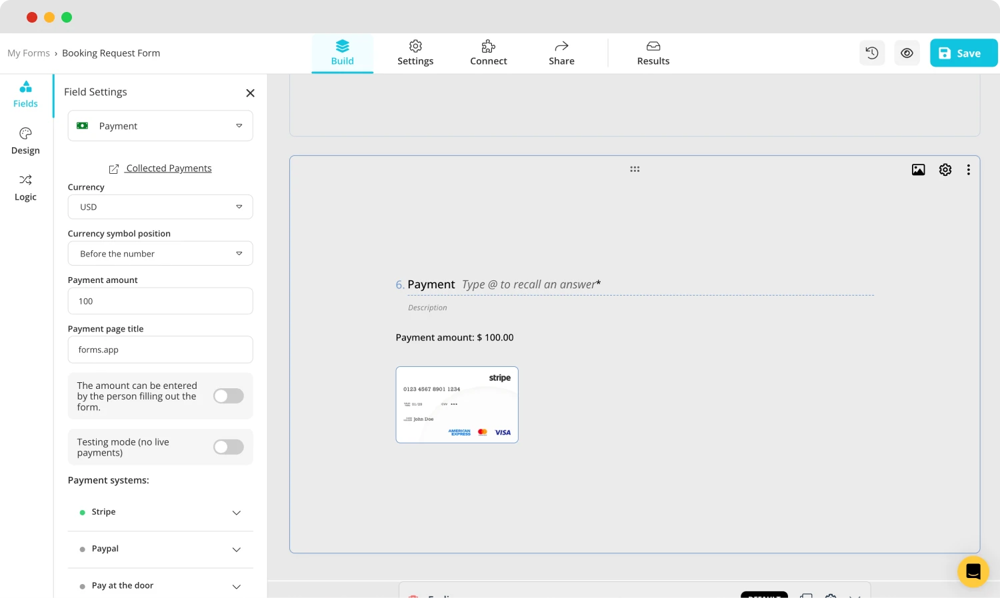The image size is (1000, 598).
Task: Open payment field gear settings
Action: 945,170
